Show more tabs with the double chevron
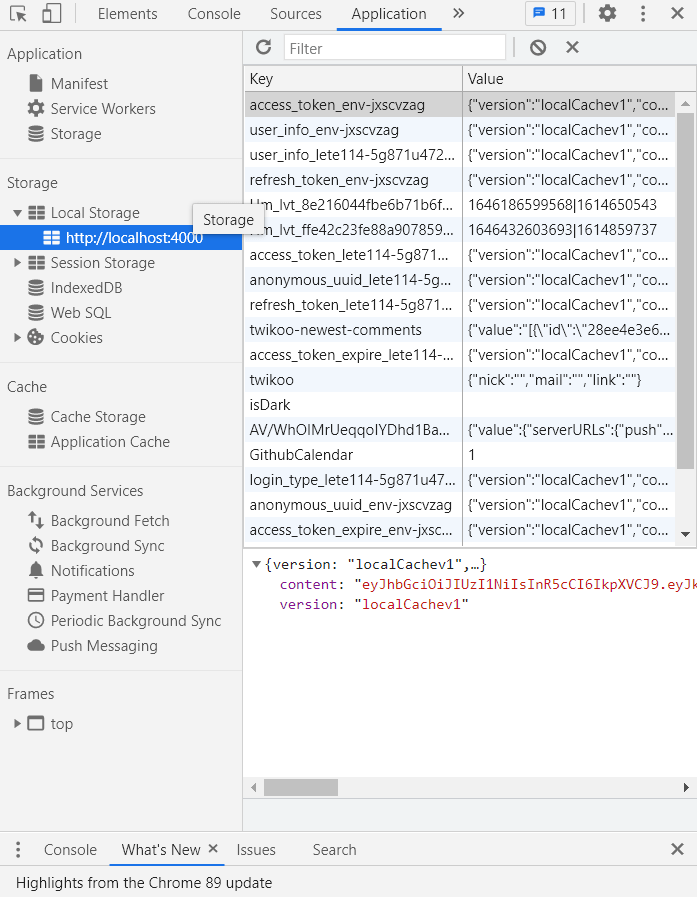The height and width of the screenshot is (897, 697). pyautogui.click(x=458, y=13)
